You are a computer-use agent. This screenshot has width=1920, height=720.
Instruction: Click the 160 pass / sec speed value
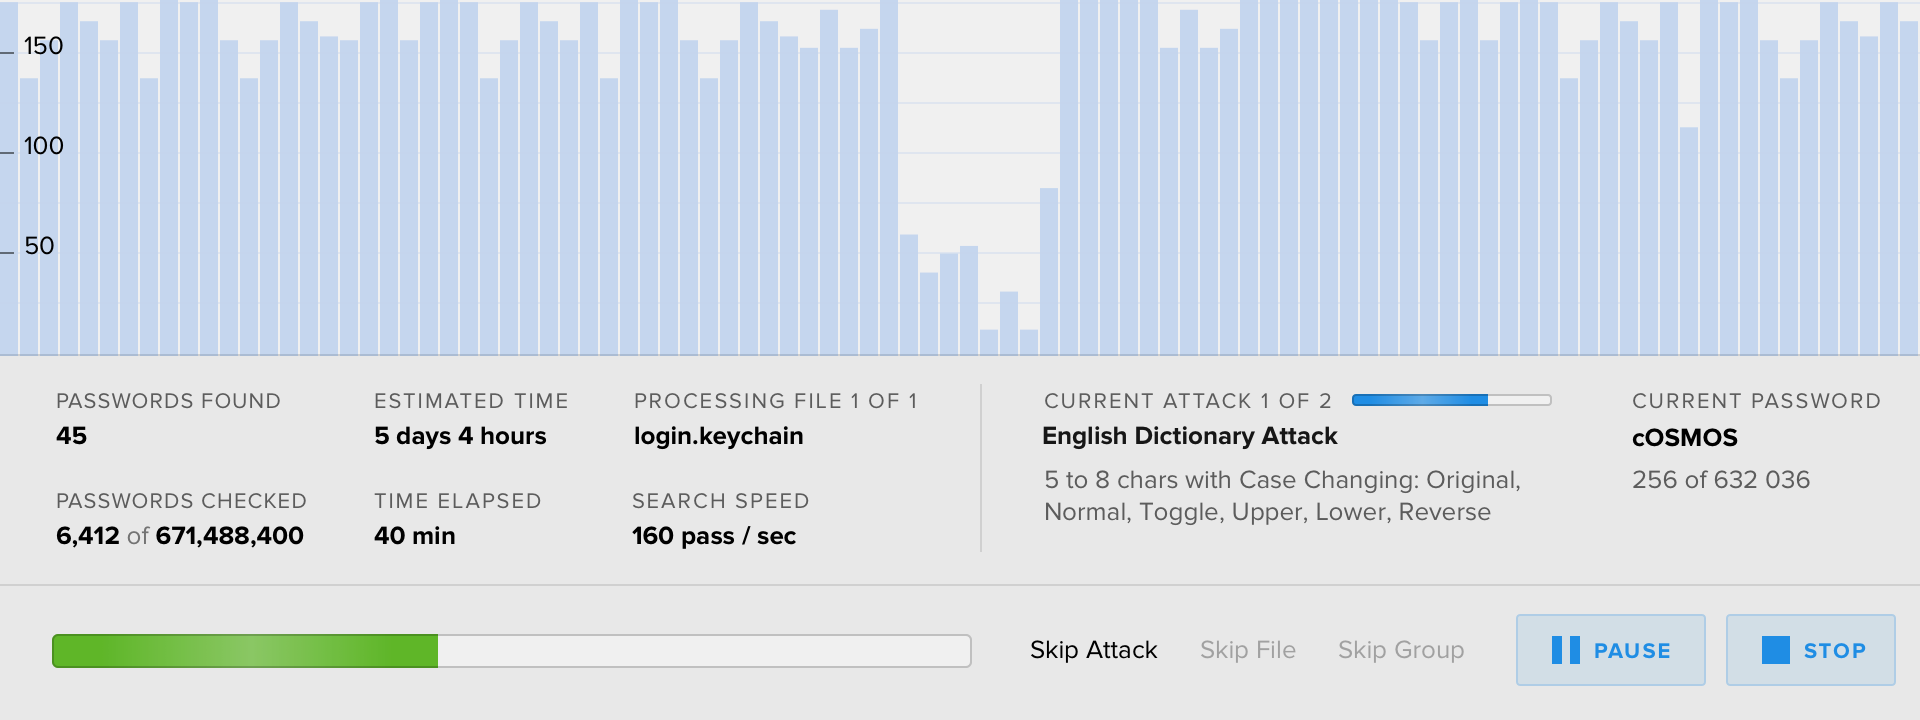pos(713,536)
